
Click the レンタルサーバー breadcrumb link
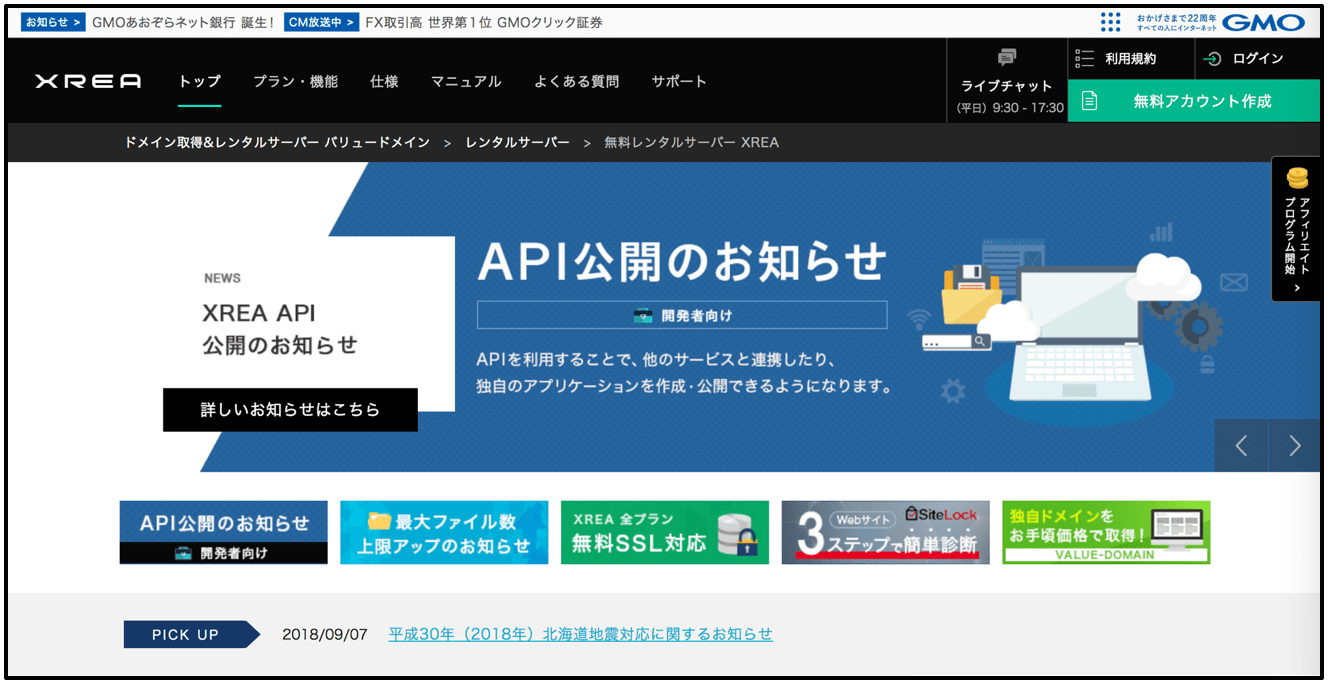tap(517, 142)
